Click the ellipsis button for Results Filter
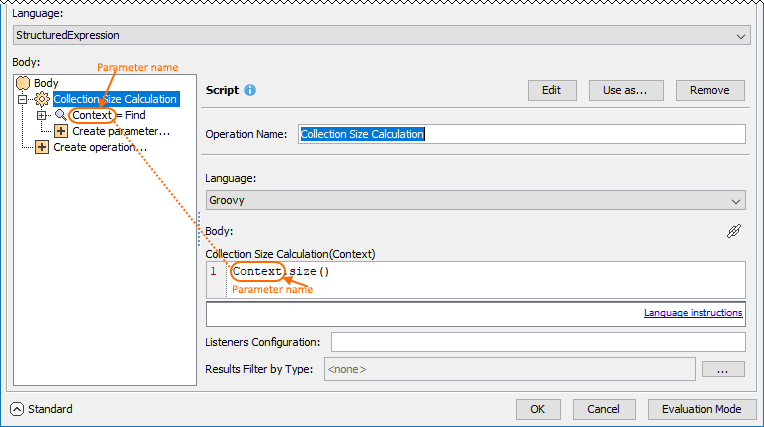 (723, 369)
